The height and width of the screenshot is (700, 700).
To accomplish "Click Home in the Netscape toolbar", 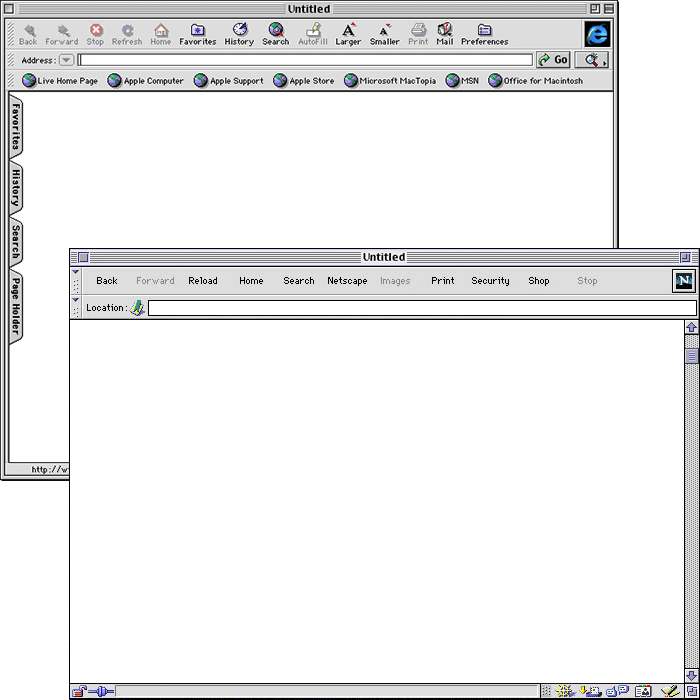I will (x=251, y=281).
